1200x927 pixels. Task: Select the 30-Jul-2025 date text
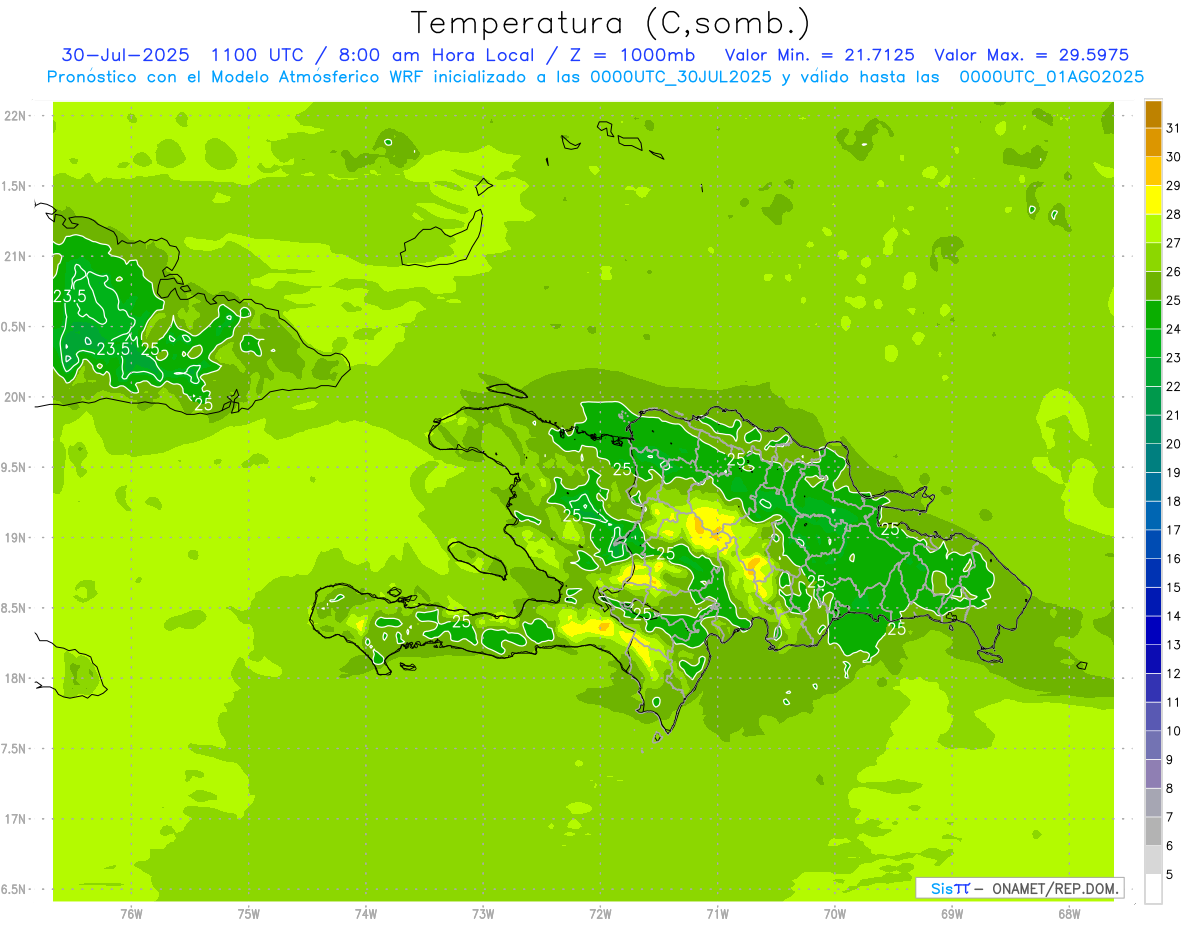click(125, 55)
